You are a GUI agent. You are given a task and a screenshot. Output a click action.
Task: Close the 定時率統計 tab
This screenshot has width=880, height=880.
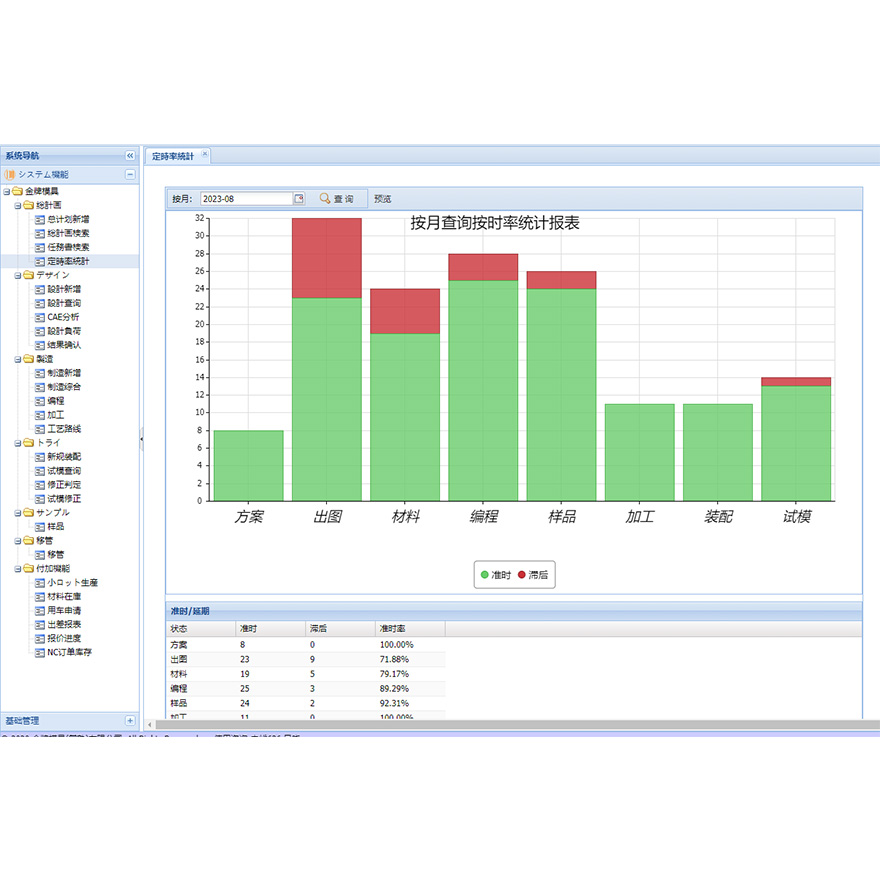coord(205,155)
